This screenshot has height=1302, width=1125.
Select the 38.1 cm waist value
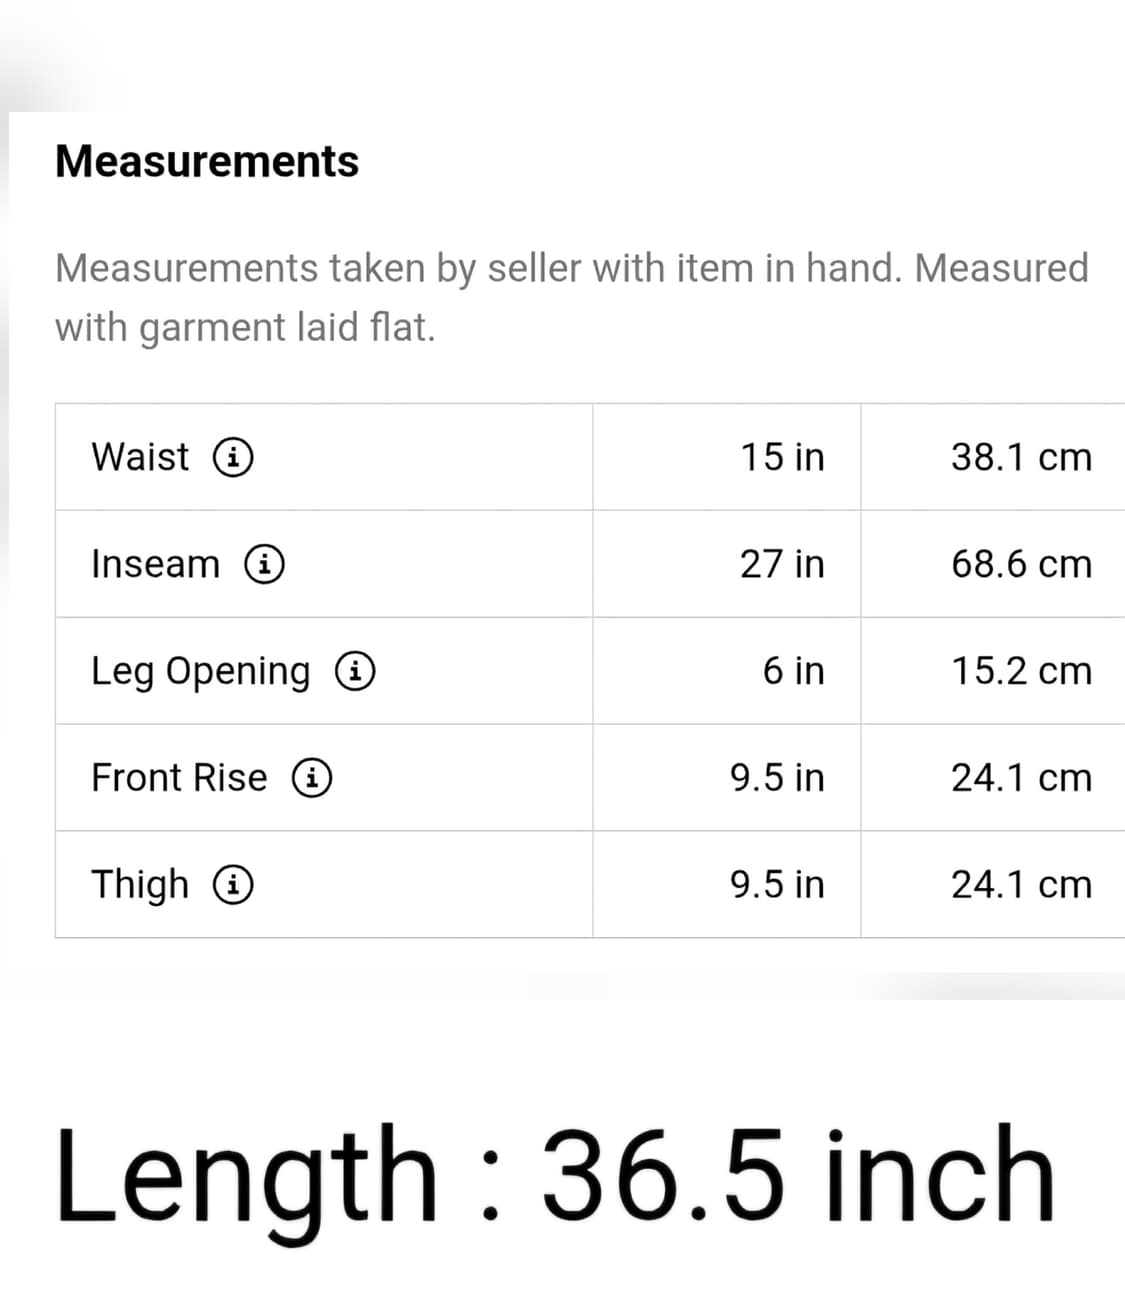click(1021, 457)
